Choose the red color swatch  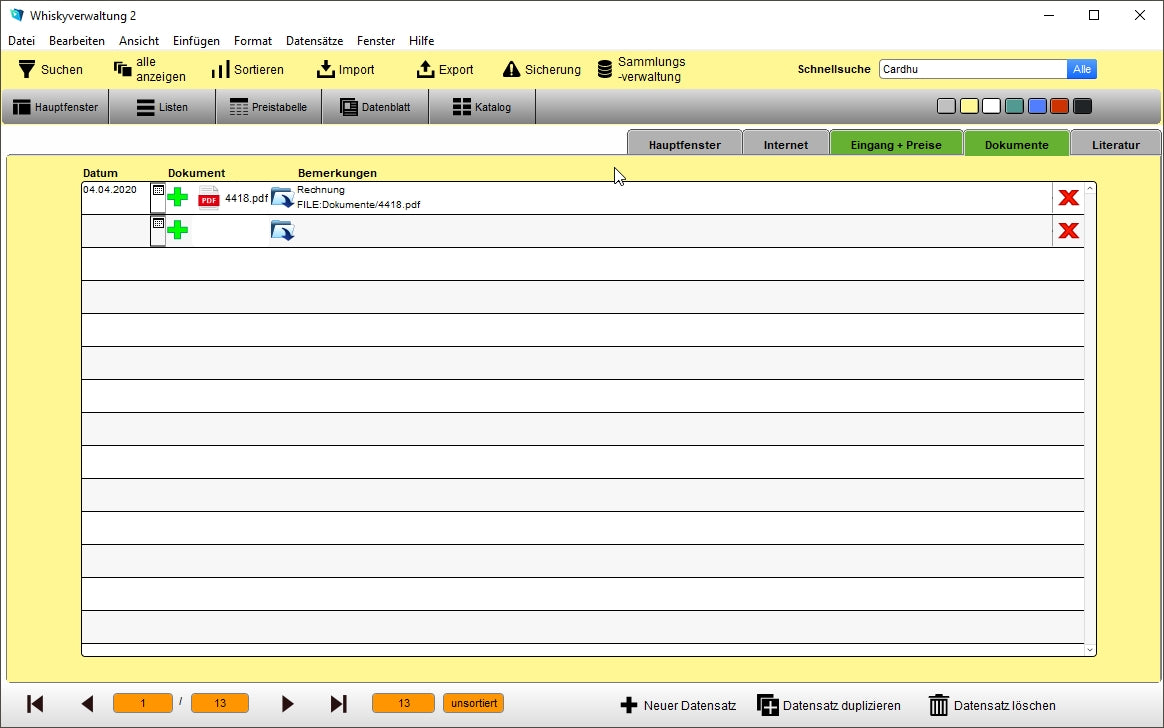[x=1059, y=107]
